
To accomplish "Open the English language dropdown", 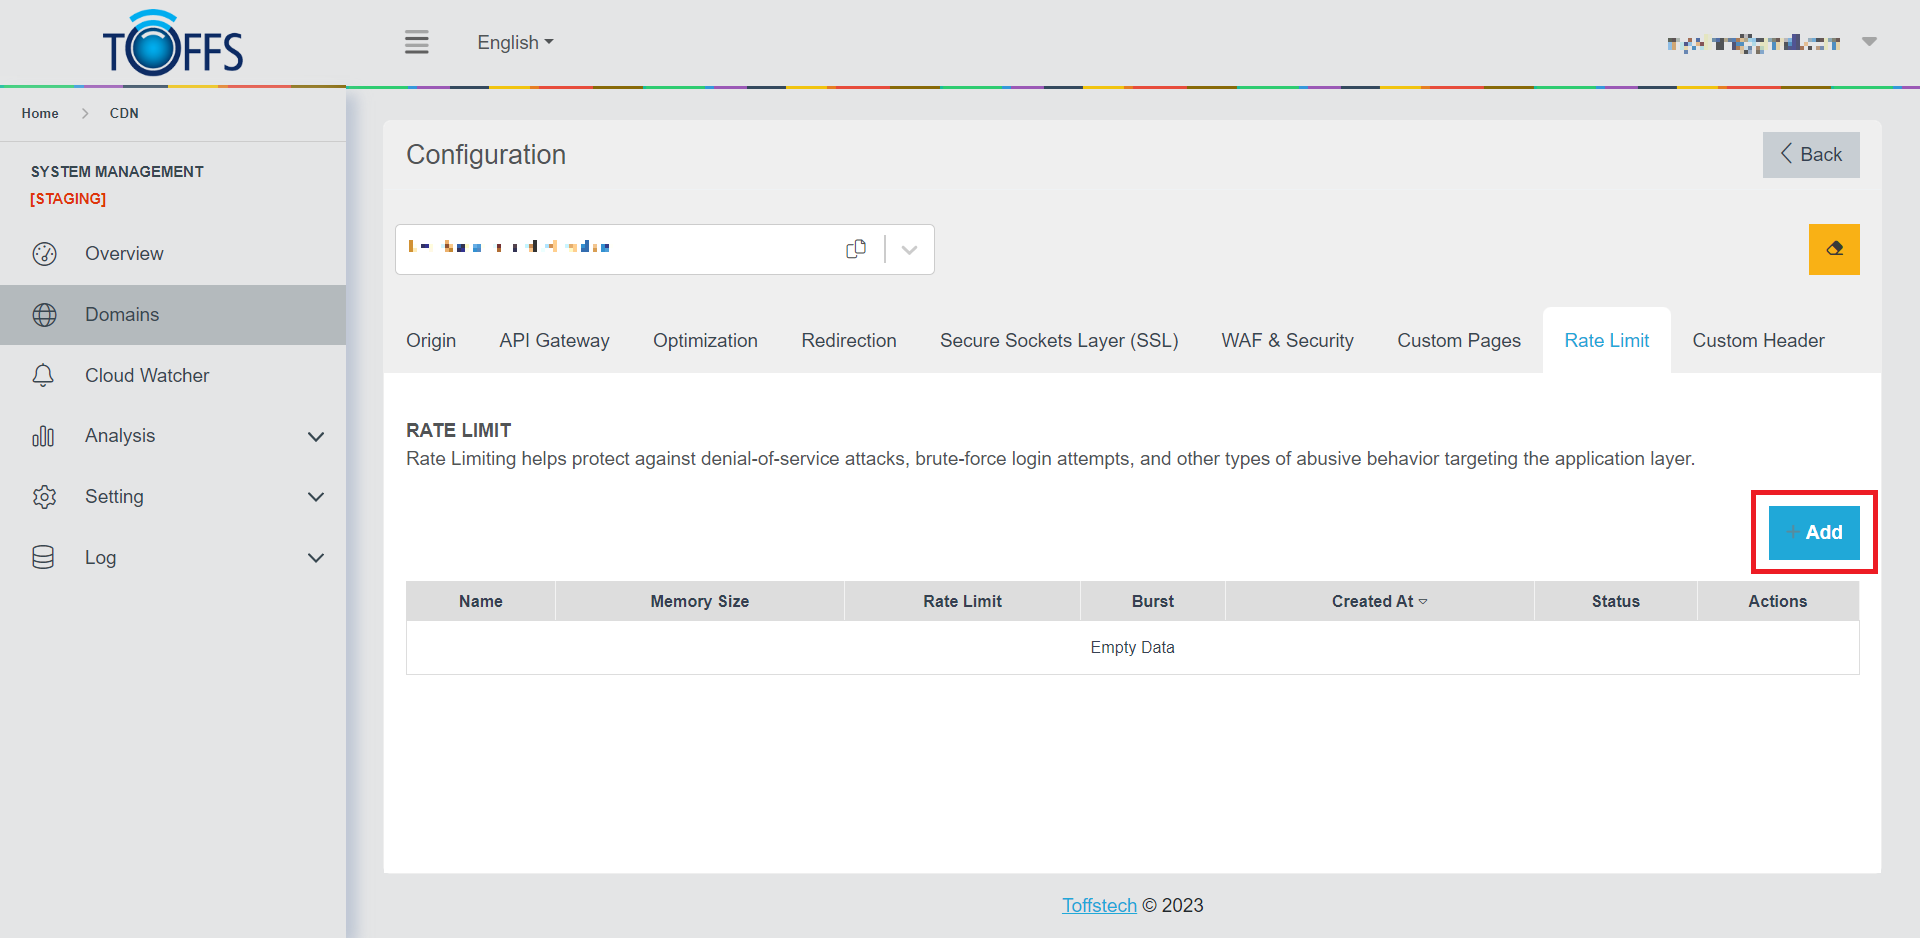I will (515, 43).
